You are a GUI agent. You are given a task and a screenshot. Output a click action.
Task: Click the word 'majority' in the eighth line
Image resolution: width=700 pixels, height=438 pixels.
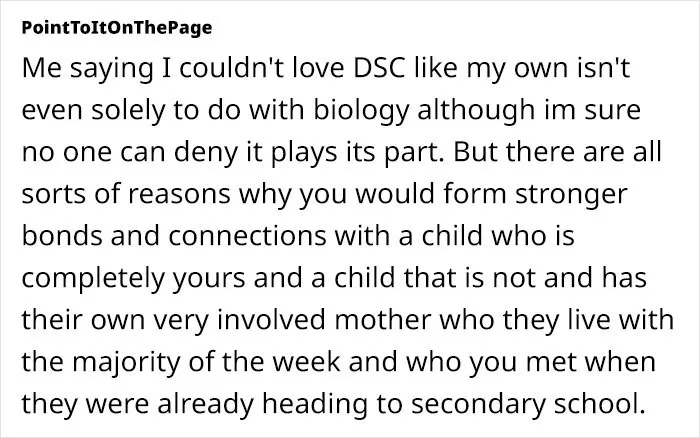(x=125, y=362)
